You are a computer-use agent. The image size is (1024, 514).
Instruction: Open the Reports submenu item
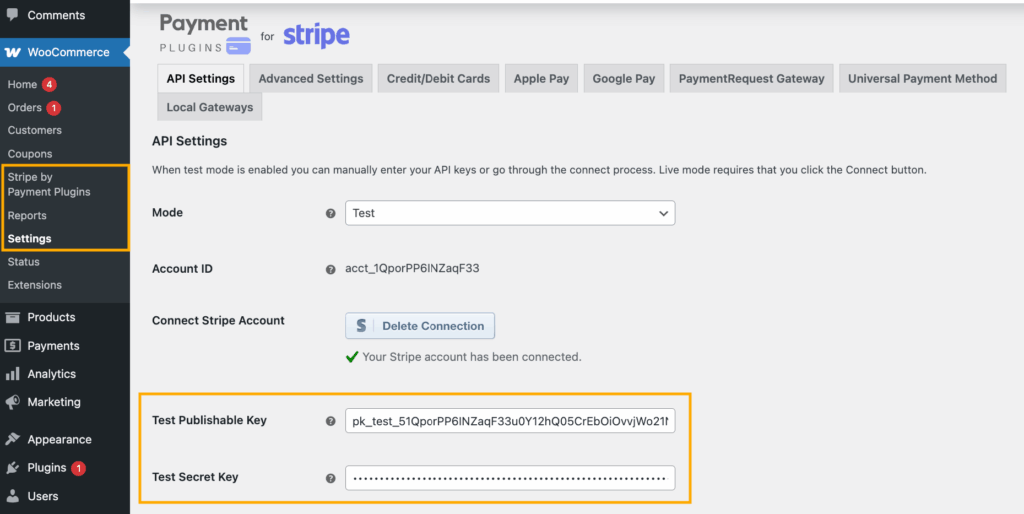(x=27, y=216)
